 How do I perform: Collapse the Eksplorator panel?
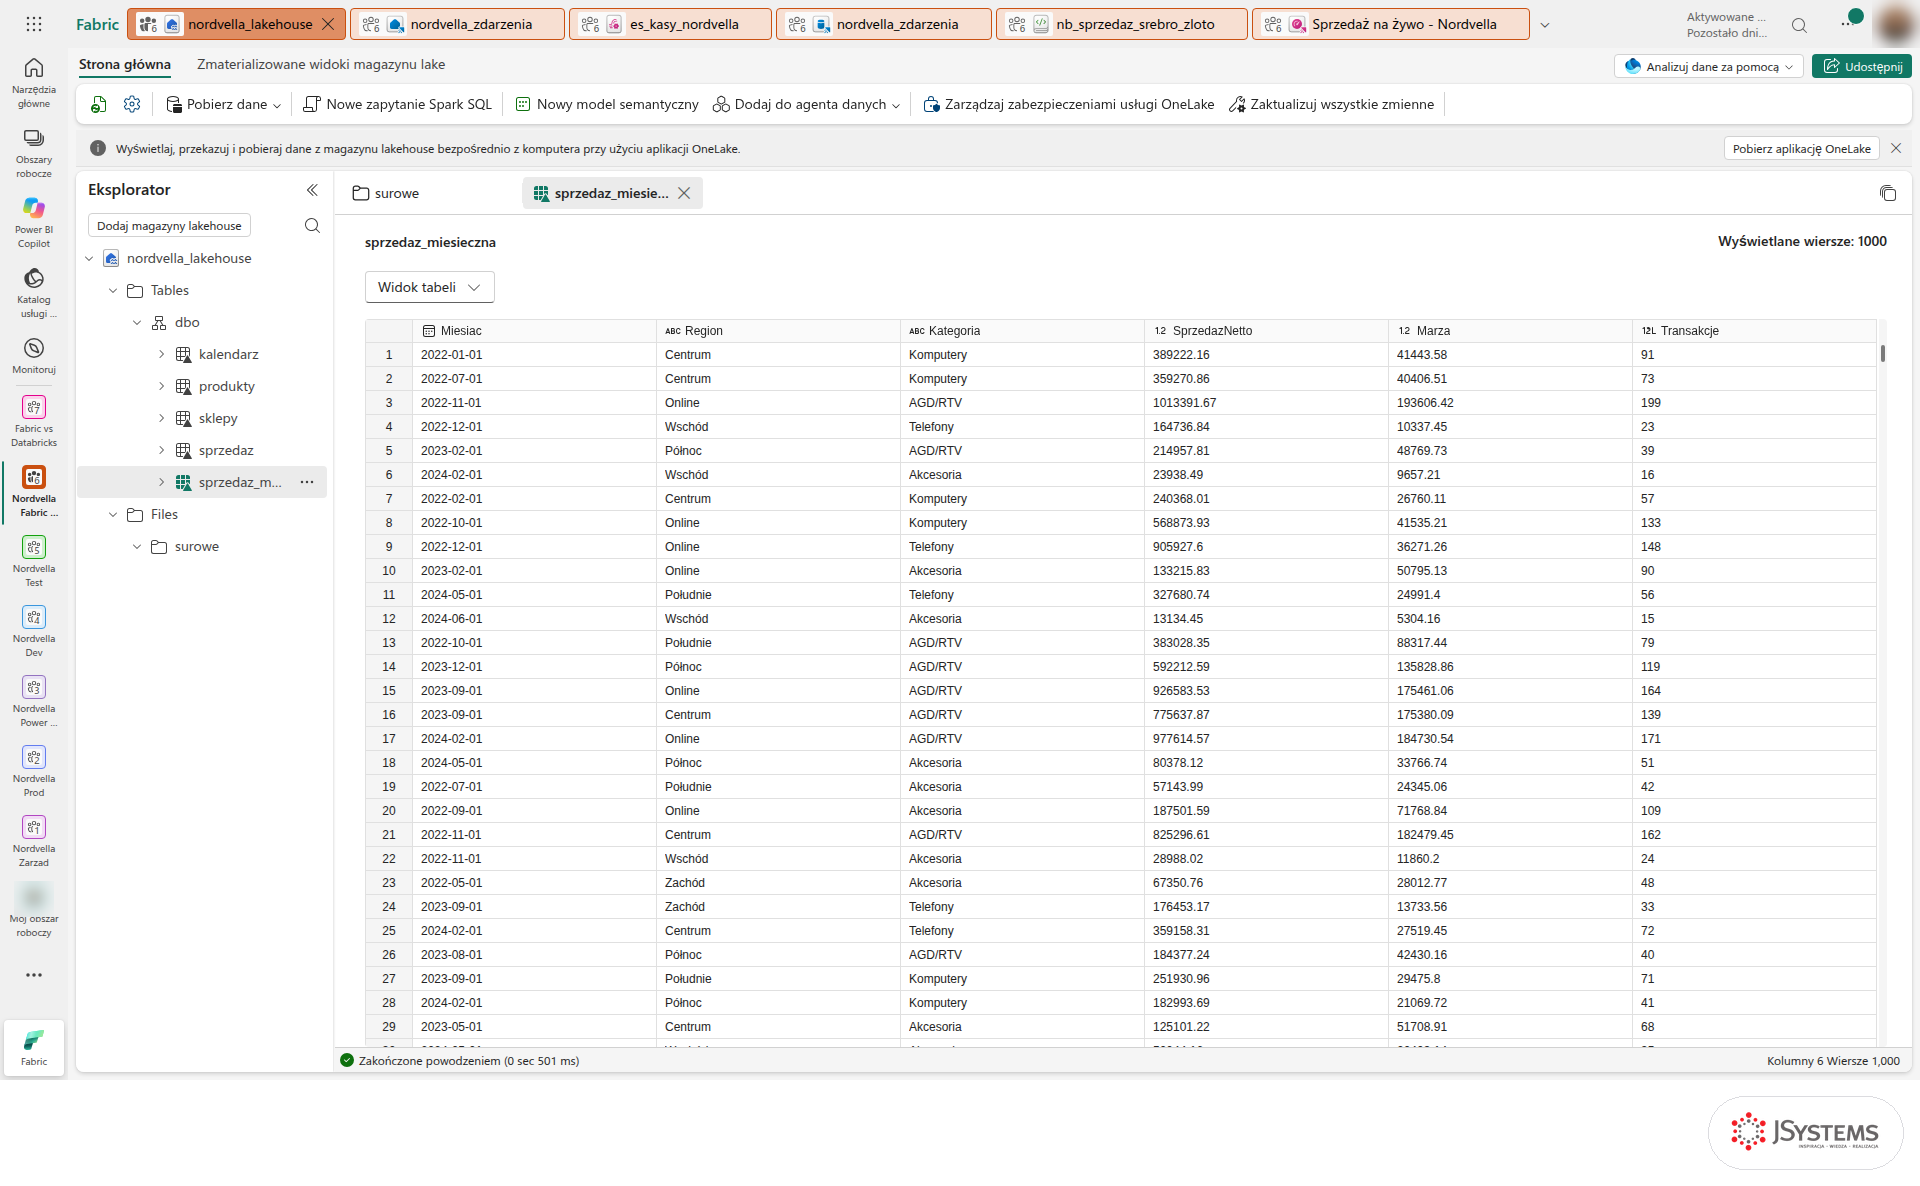pyautogui.click(x=312, y=190)
